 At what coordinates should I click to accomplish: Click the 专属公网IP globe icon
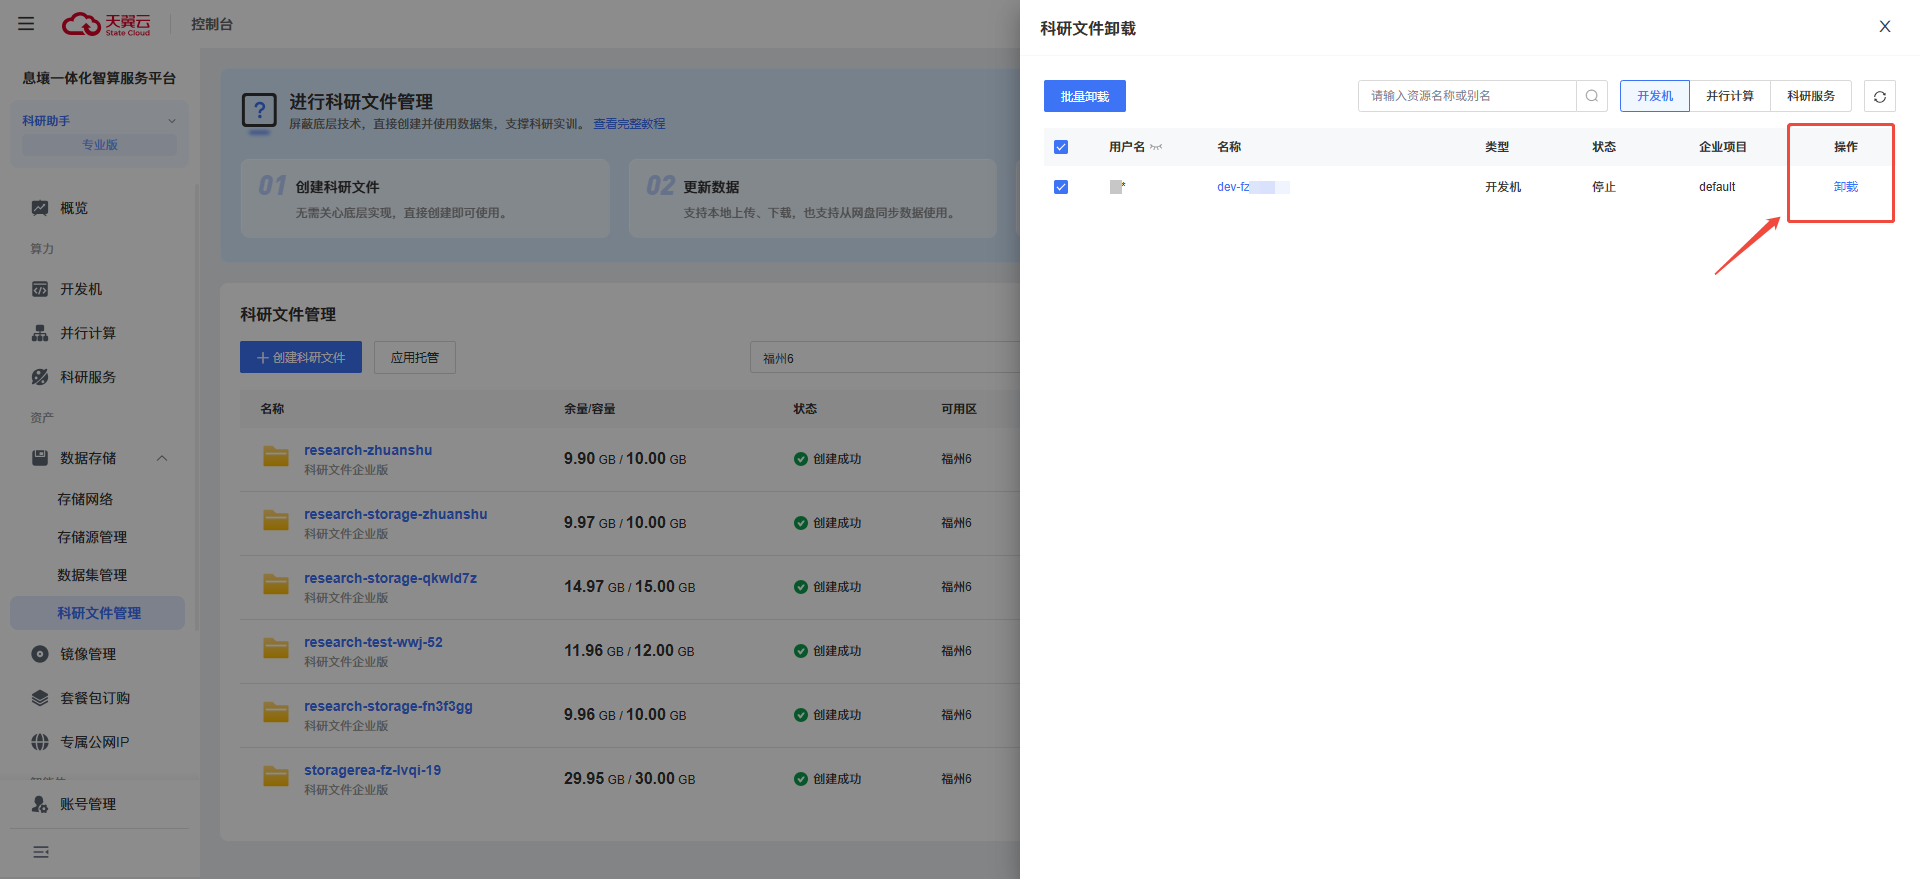point(40,742)
